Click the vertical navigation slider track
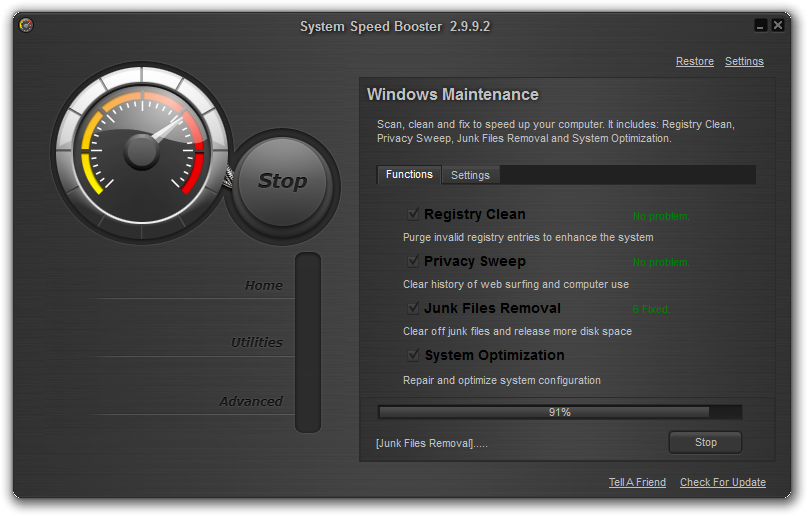Viewport: 808px width, 517px height. tap(308, 342)
